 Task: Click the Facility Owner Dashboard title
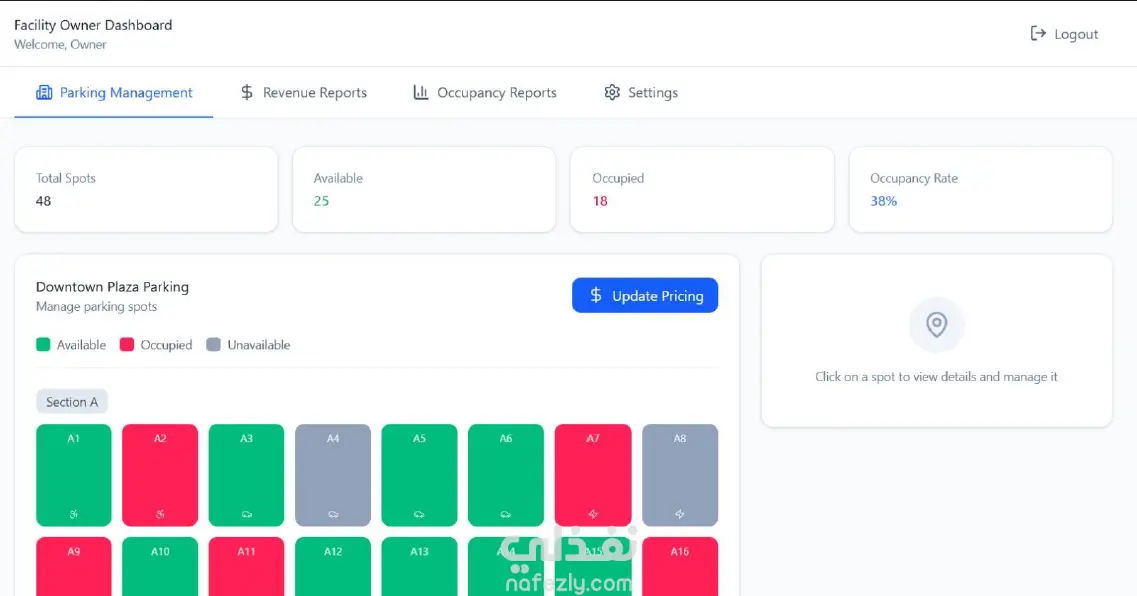(93, 25)
